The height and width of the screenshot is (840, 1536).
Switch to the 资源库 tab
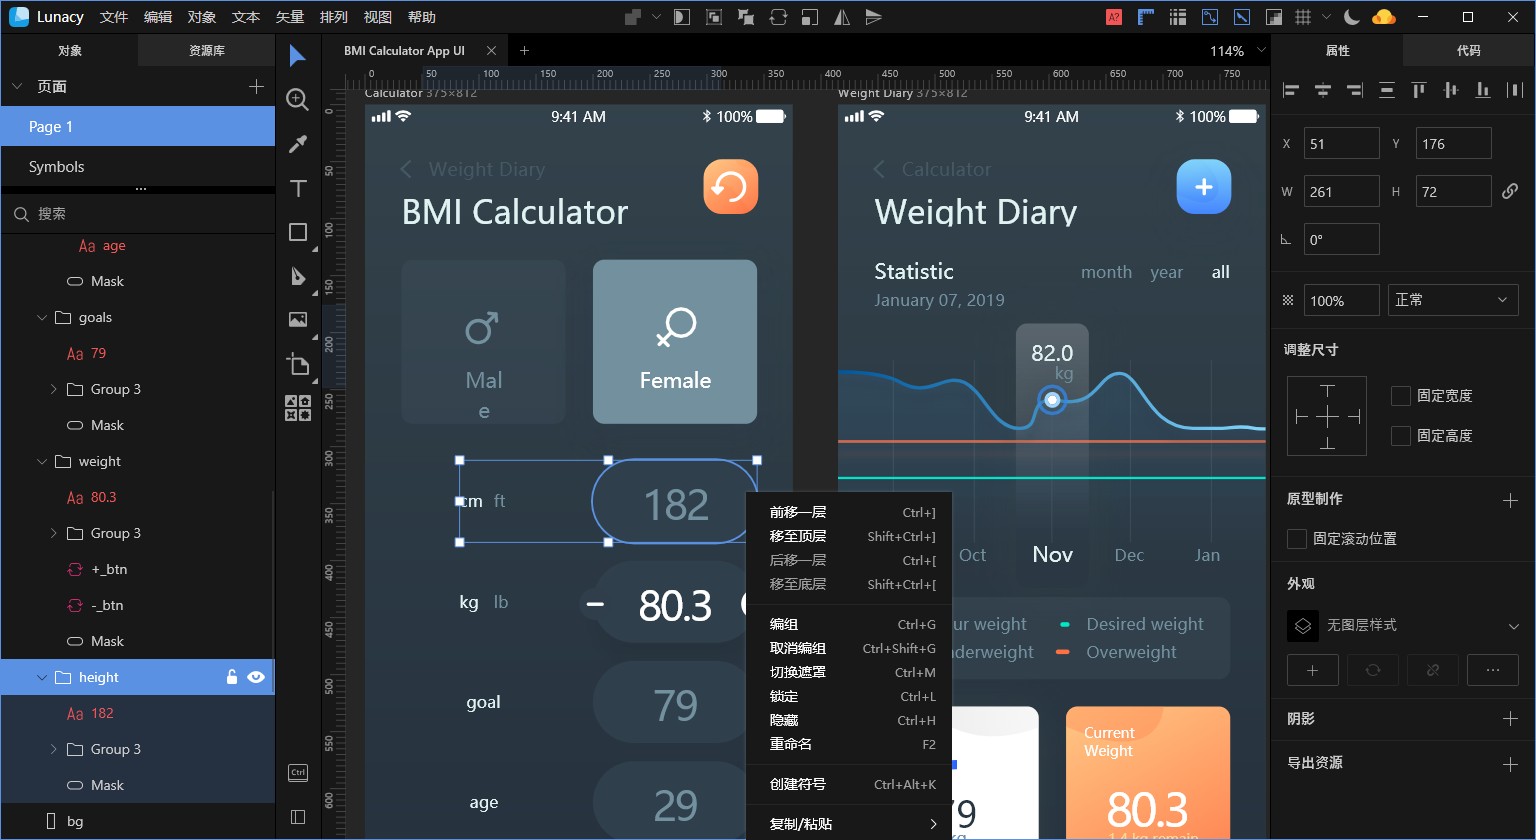[206, 50]
